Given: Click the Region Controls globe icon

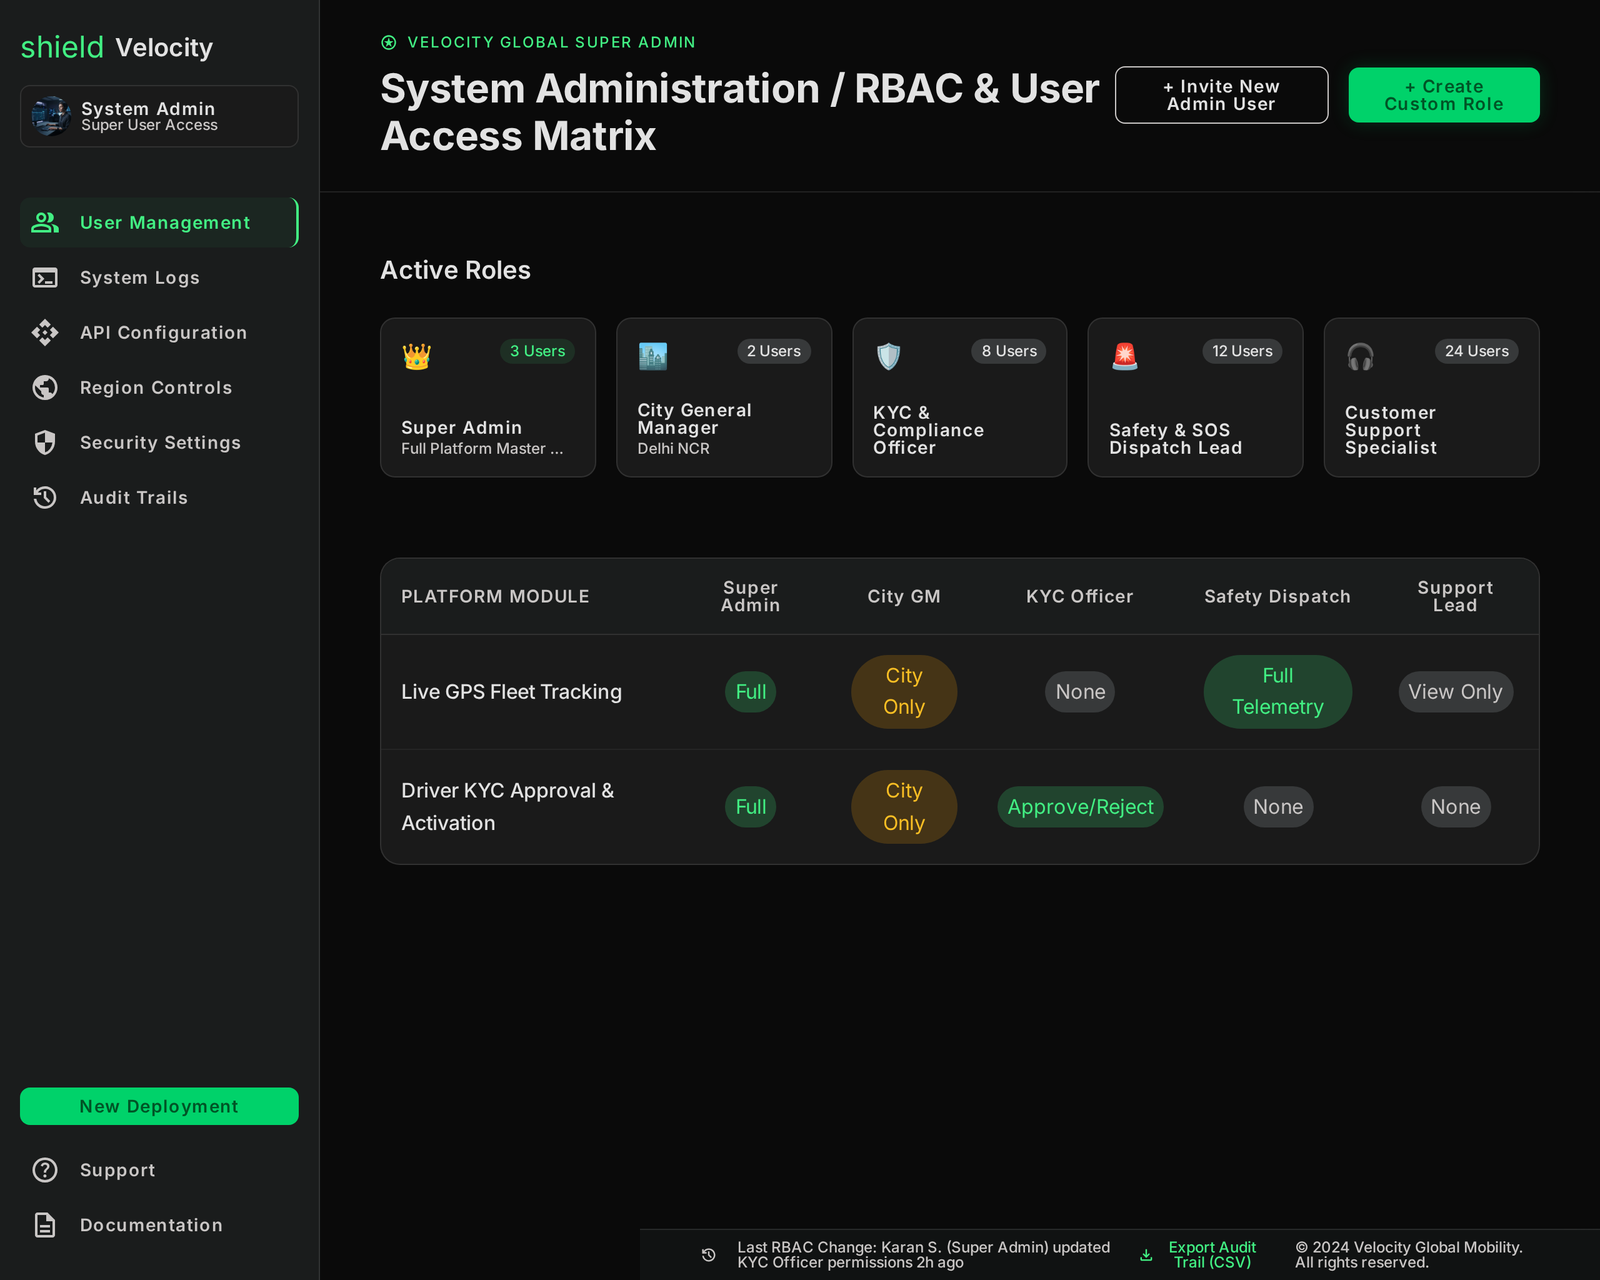Looking at the screenshot, I should [x=45, y=387].
